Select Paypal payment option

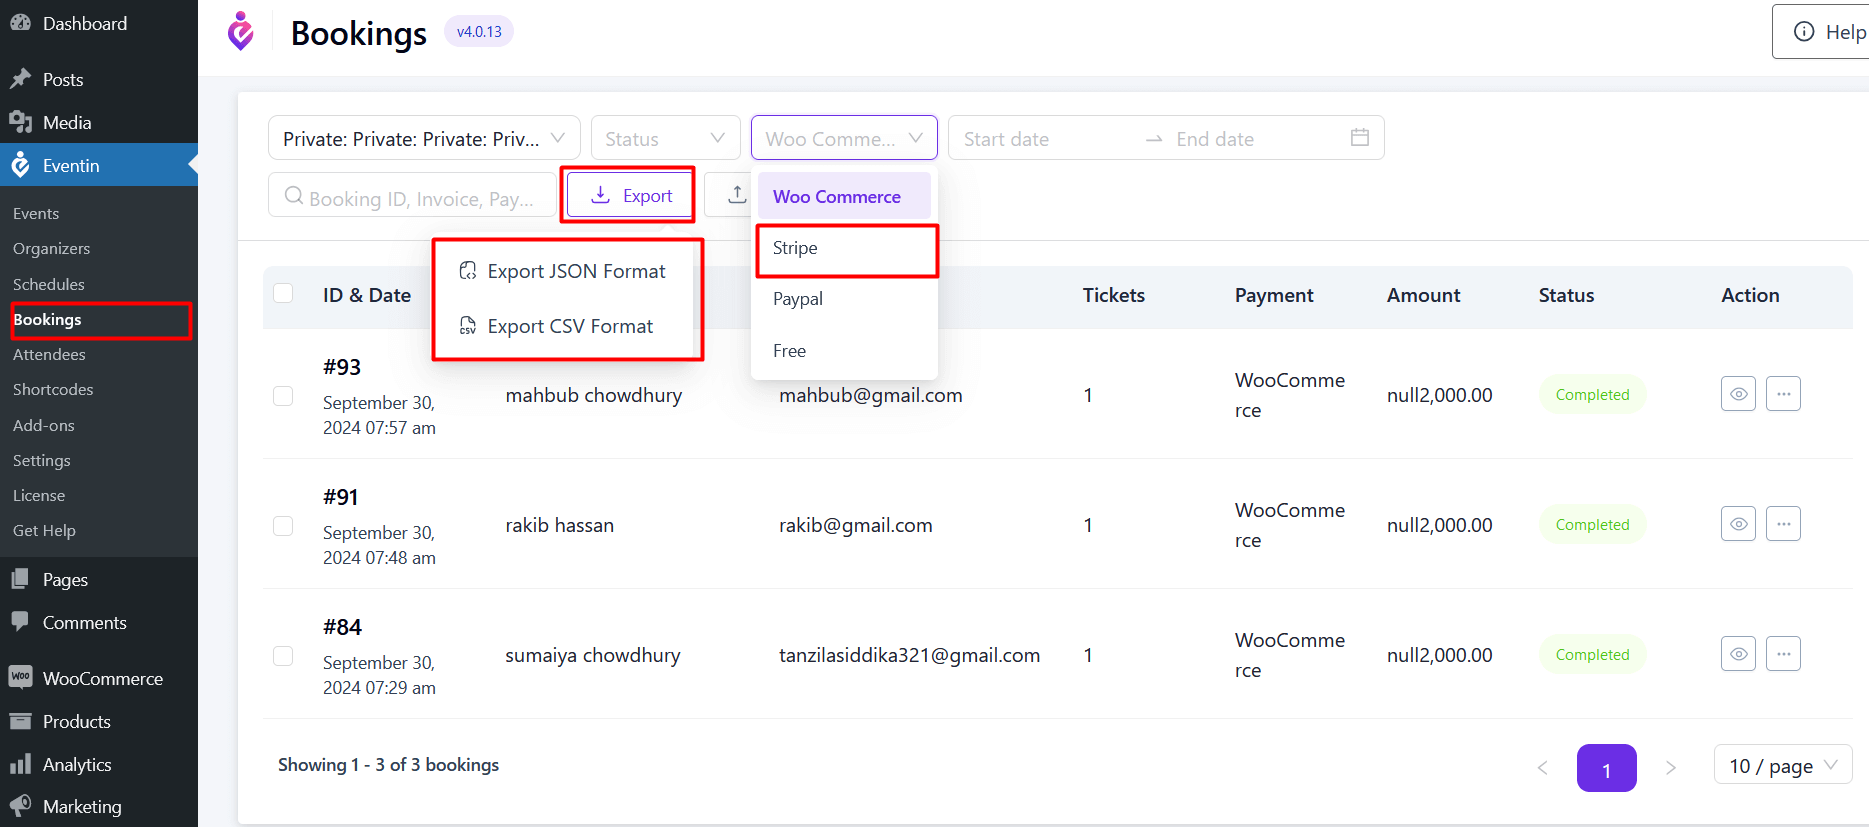click(844, 299)
